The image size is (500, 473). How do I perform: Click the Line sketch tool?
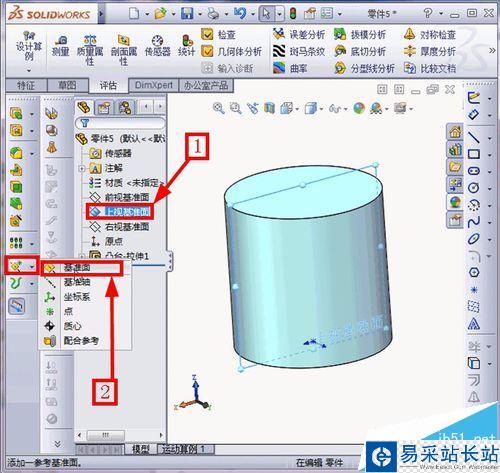pyautogui.click(x=474, y=137)
